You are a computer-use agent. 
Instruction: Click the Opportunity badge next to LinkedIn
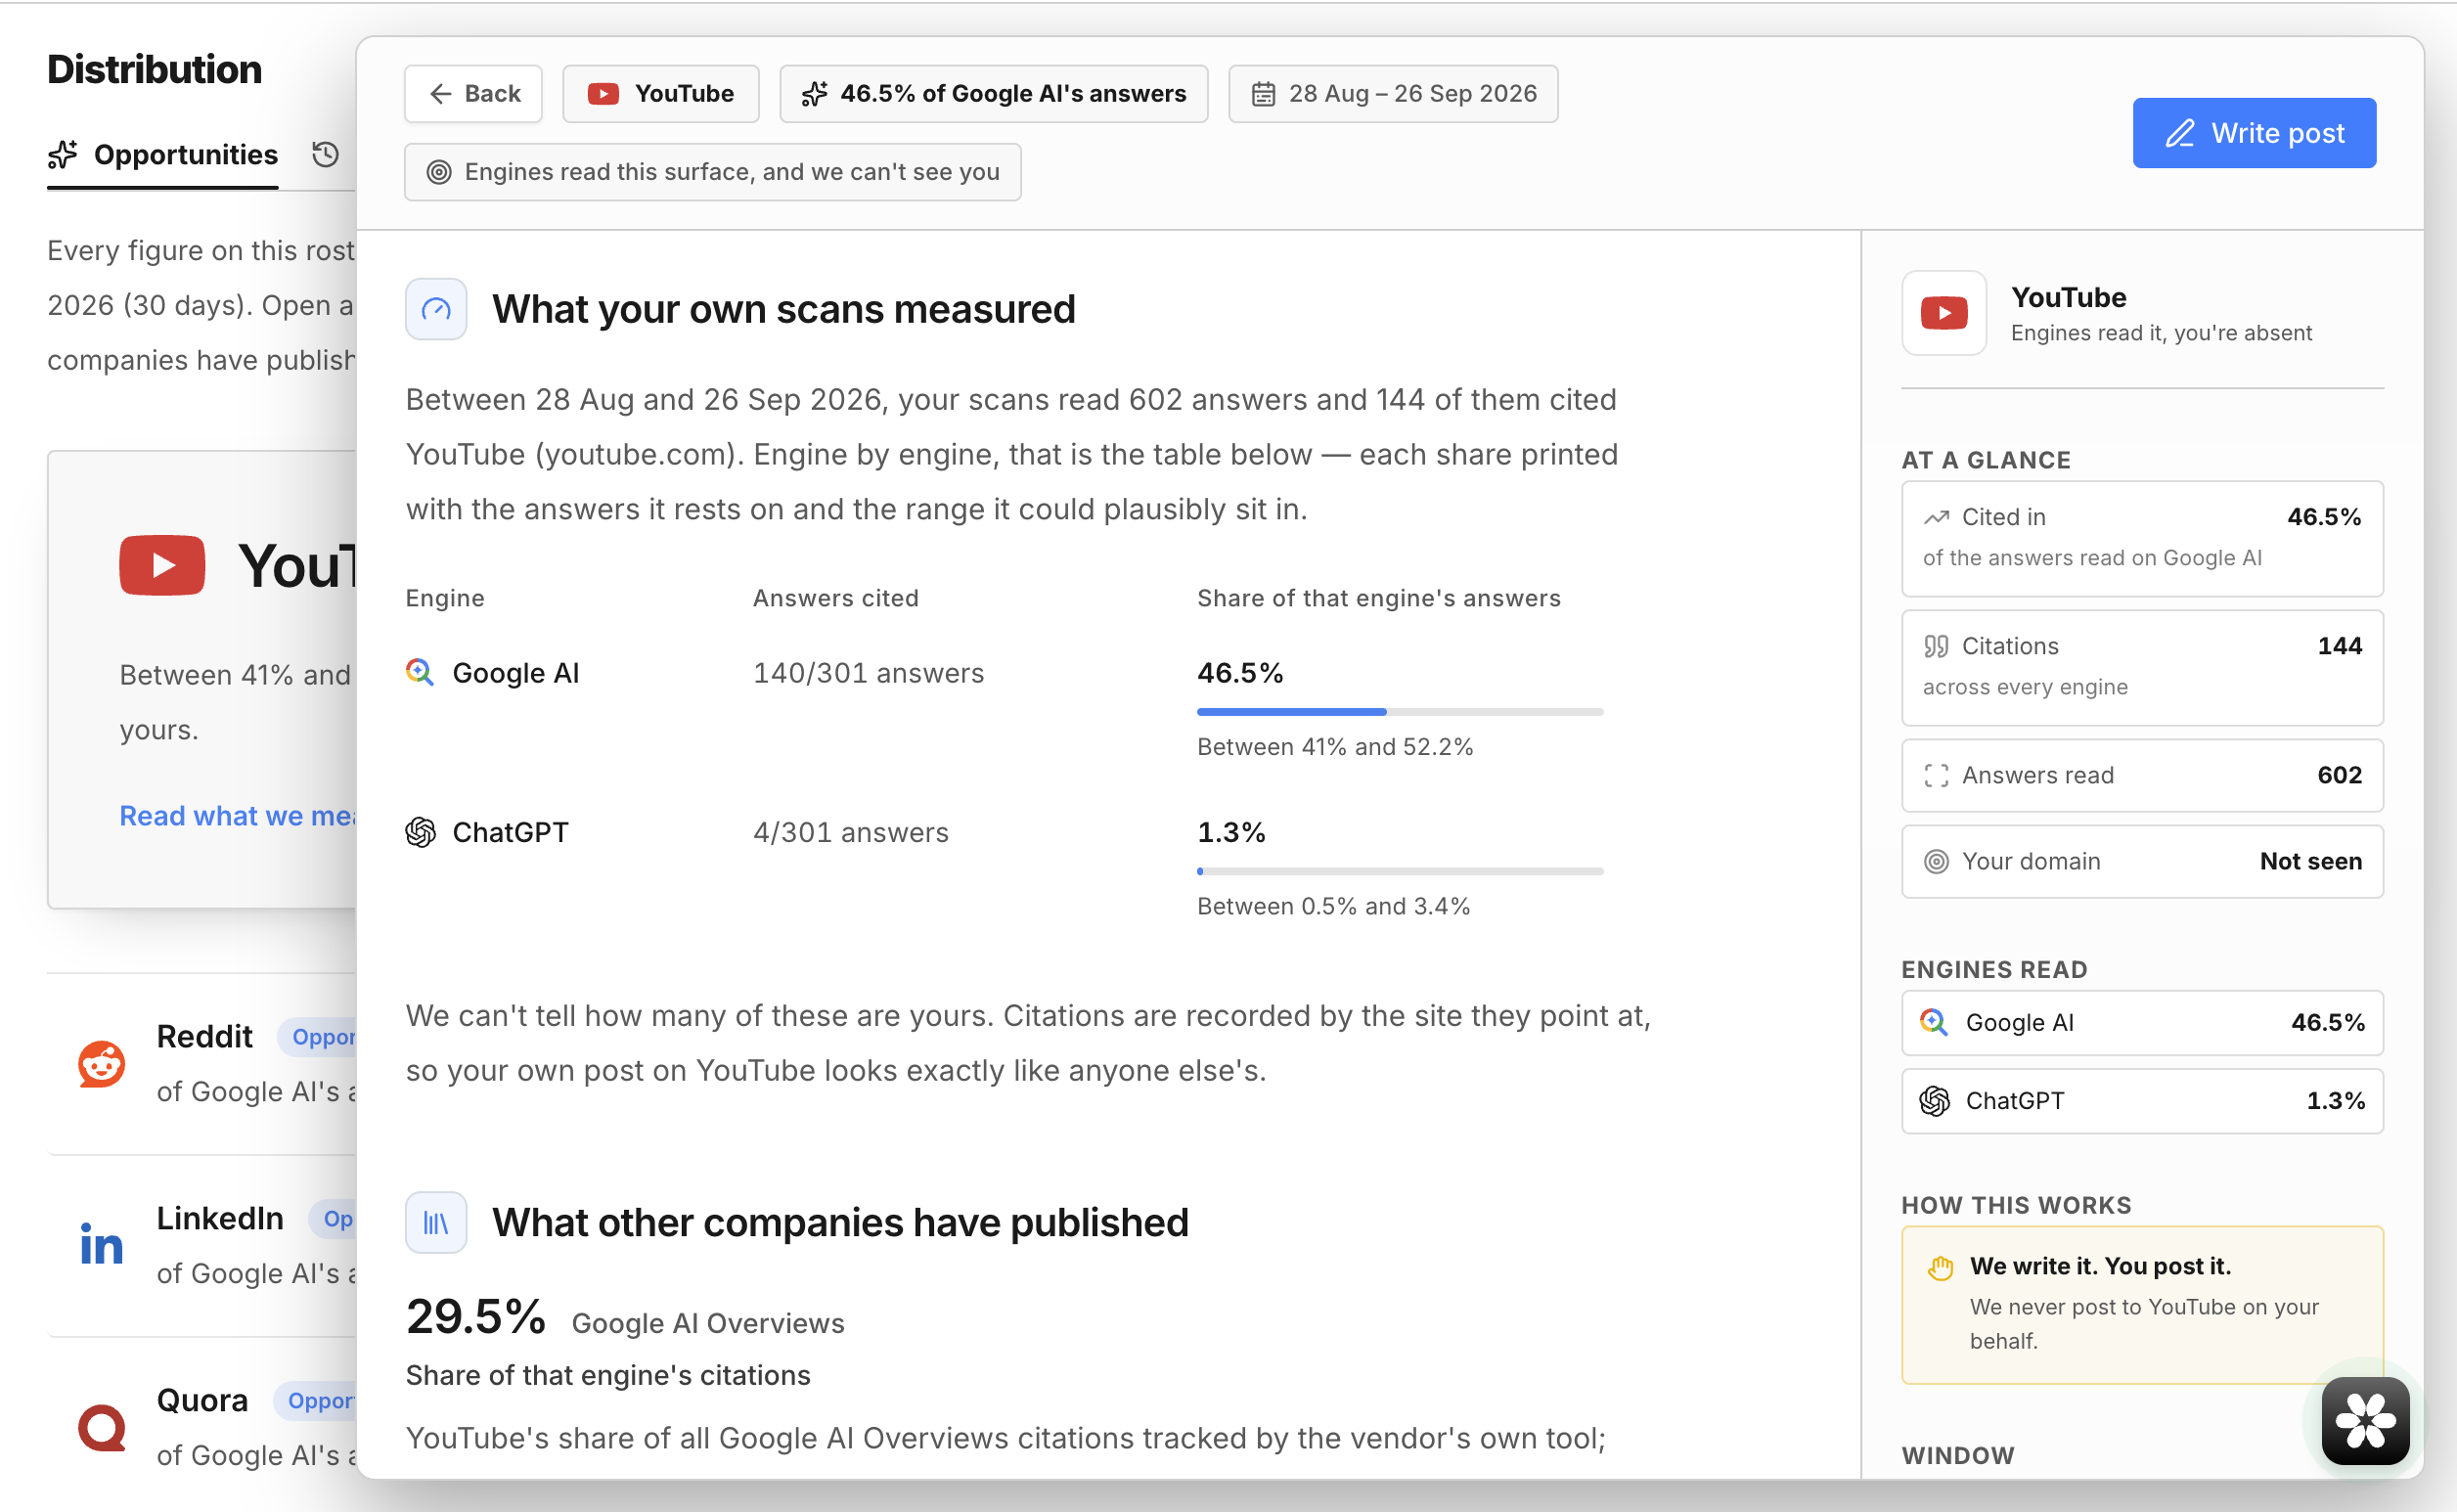point(333,1219)
